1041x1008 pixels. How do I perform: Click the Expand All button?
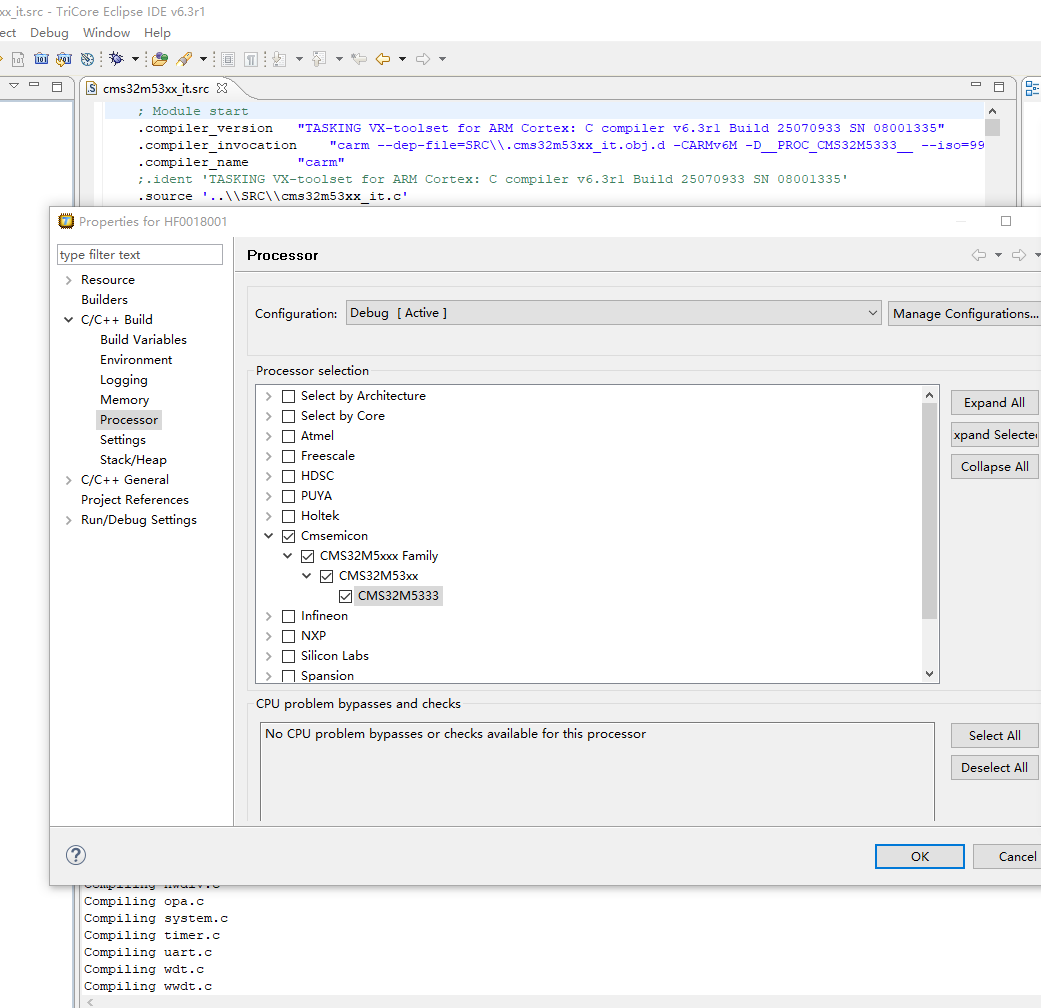point(994,402)
